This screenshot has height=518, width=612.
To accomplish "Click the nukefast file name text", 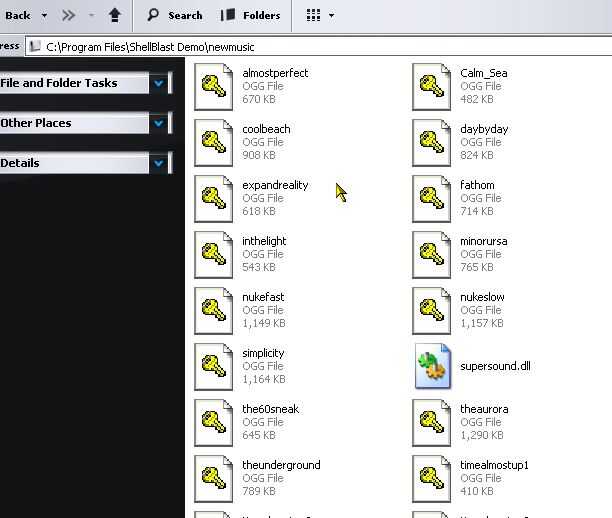I will click(263, 297).
